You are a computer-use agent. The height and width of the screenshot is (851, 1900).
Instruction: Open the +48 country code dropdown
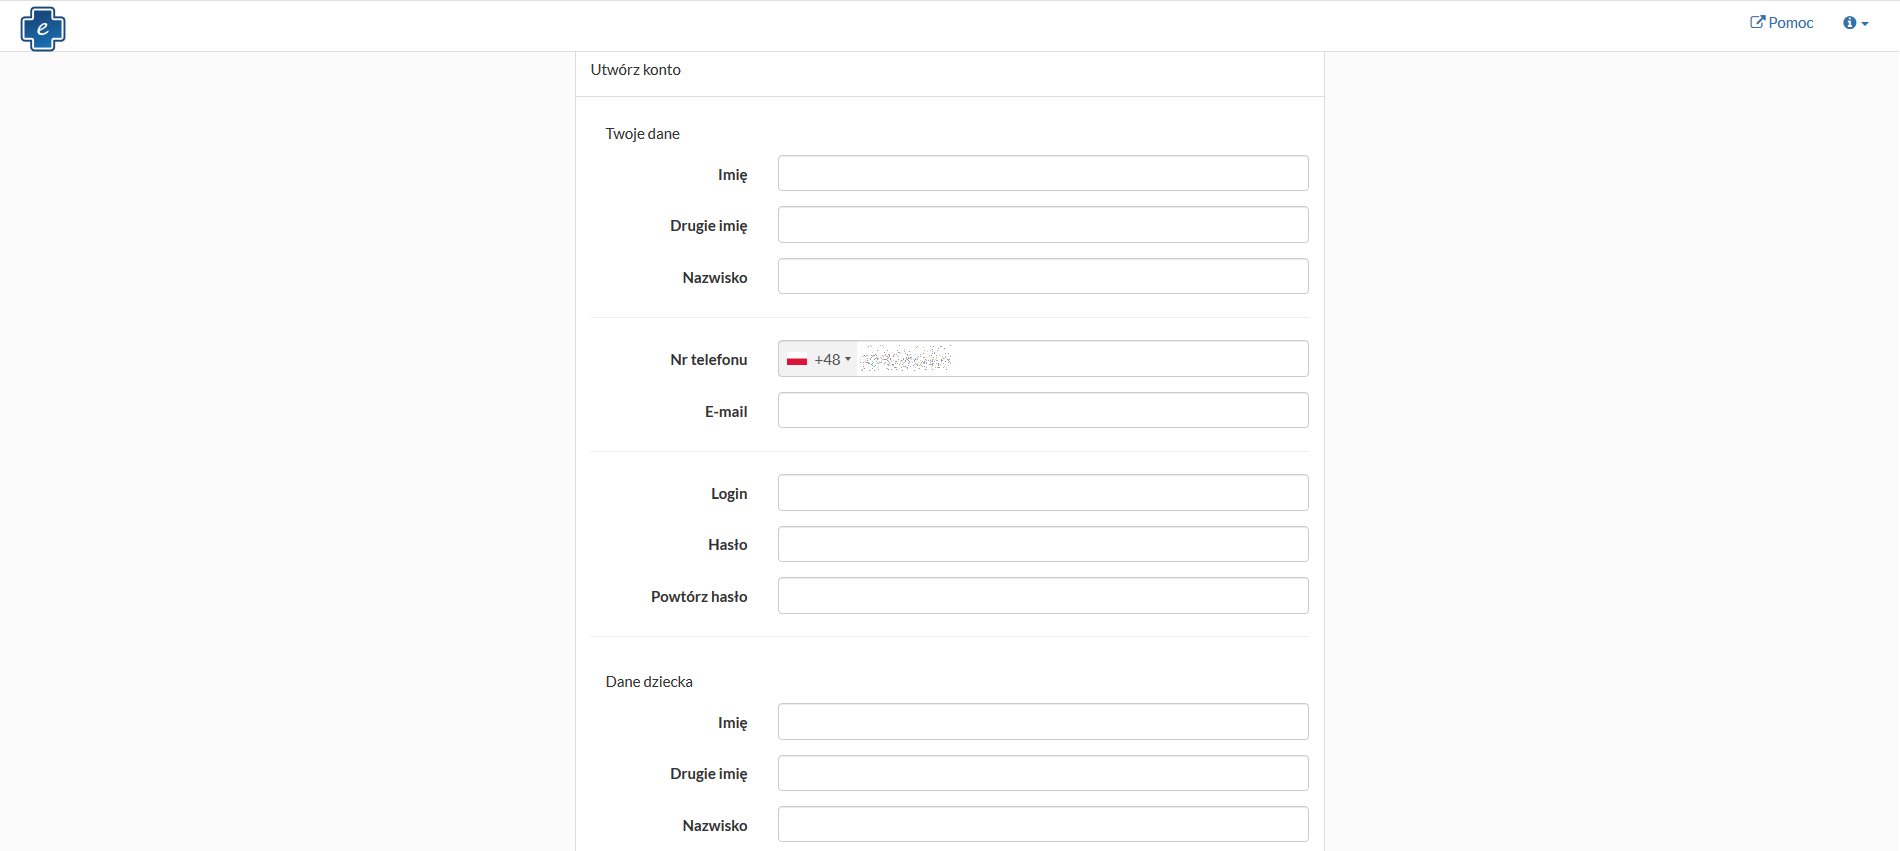point(832,360)
